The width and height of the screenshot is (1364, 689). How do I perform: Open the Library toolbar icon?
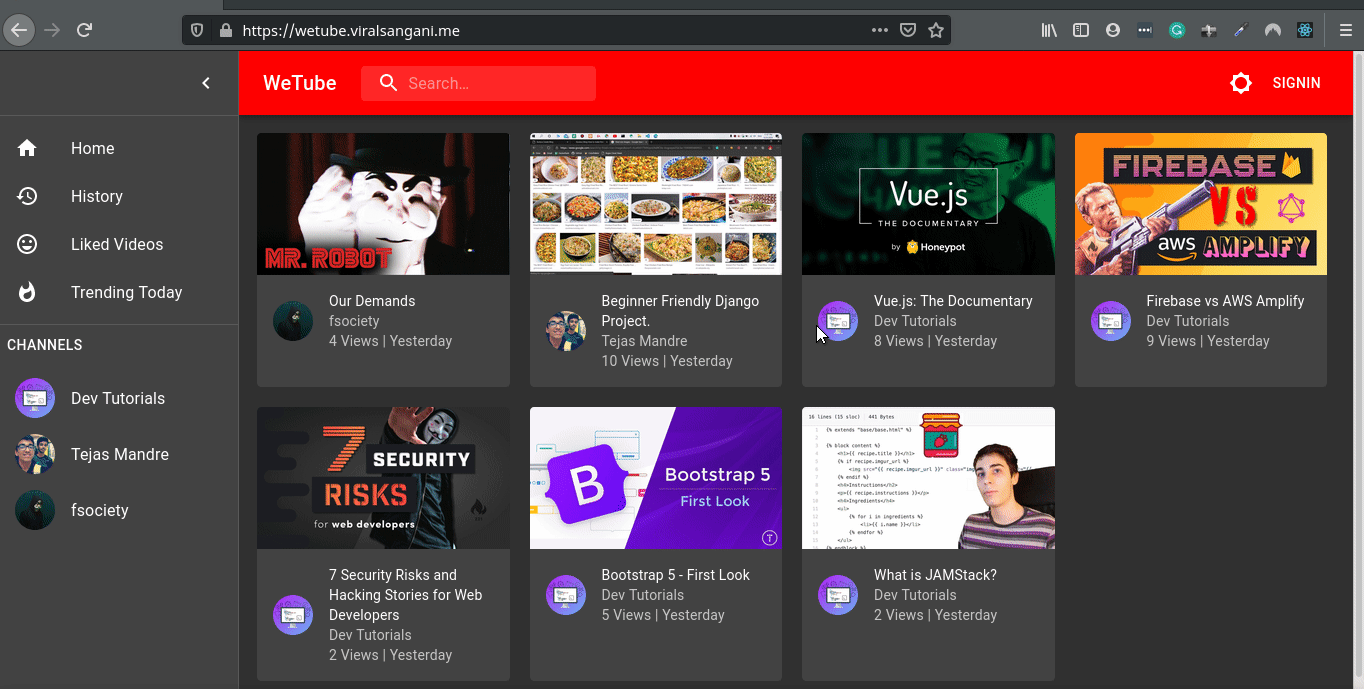[x=1049, y=30]
